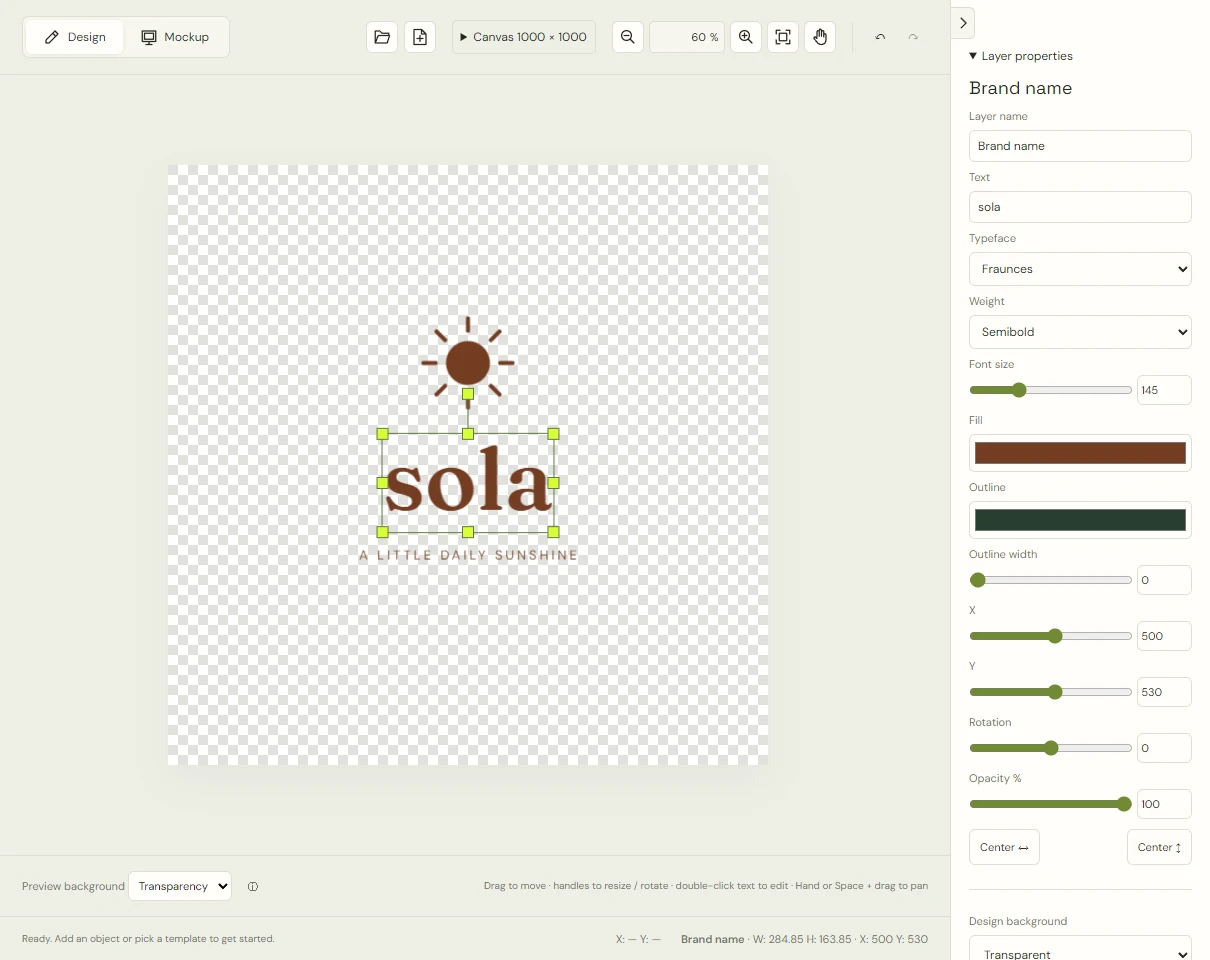
Task: Click the Center vertically button
Action: point(1159,847)
